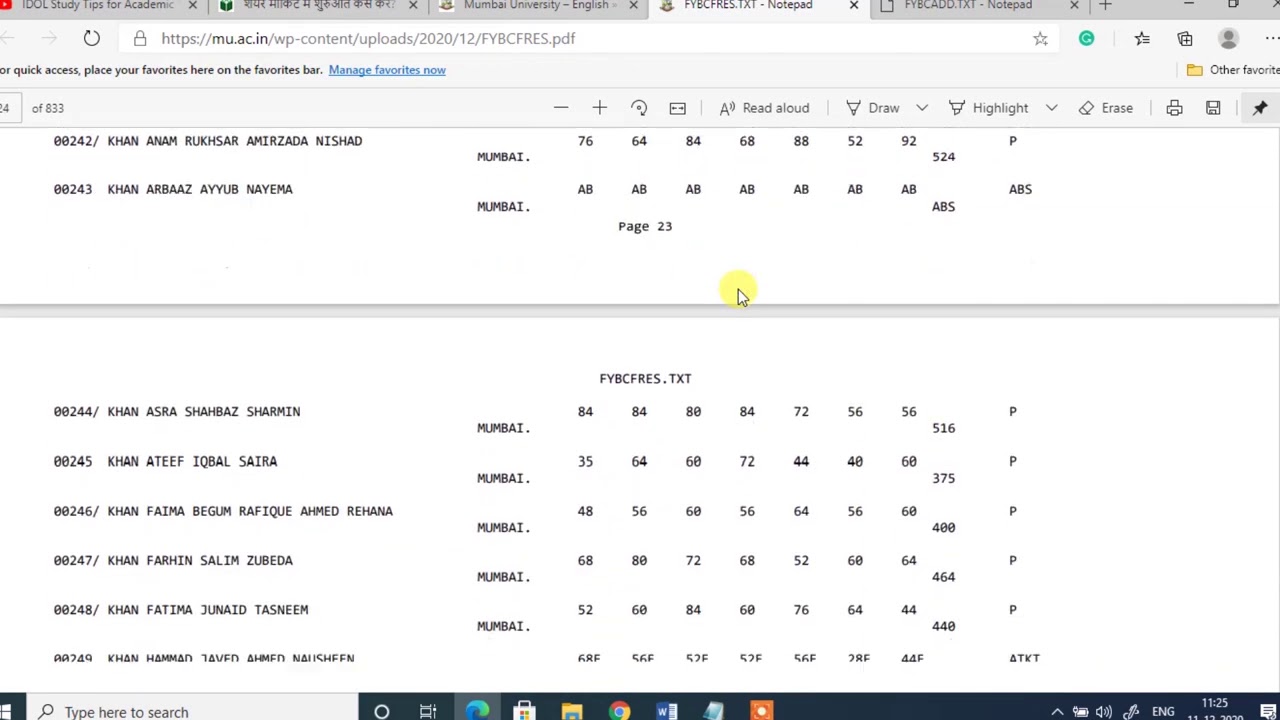Select the Highlight tool
Screen dimensions: 1280x720
coord(988,108)
